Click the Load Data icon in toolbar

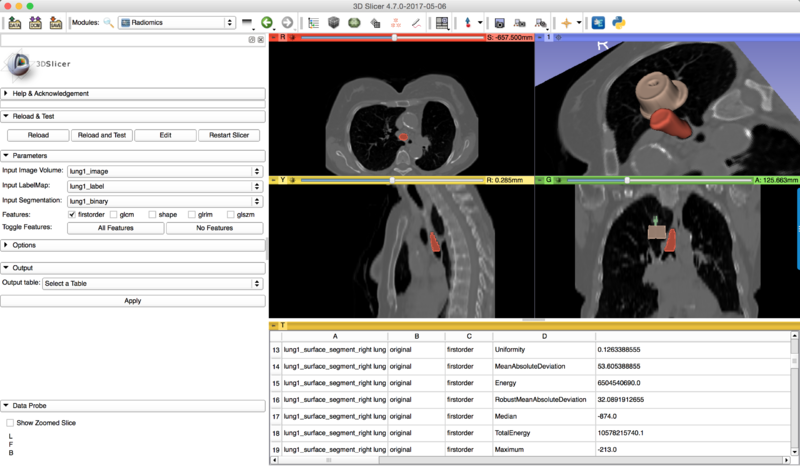[x=14, y=22]
